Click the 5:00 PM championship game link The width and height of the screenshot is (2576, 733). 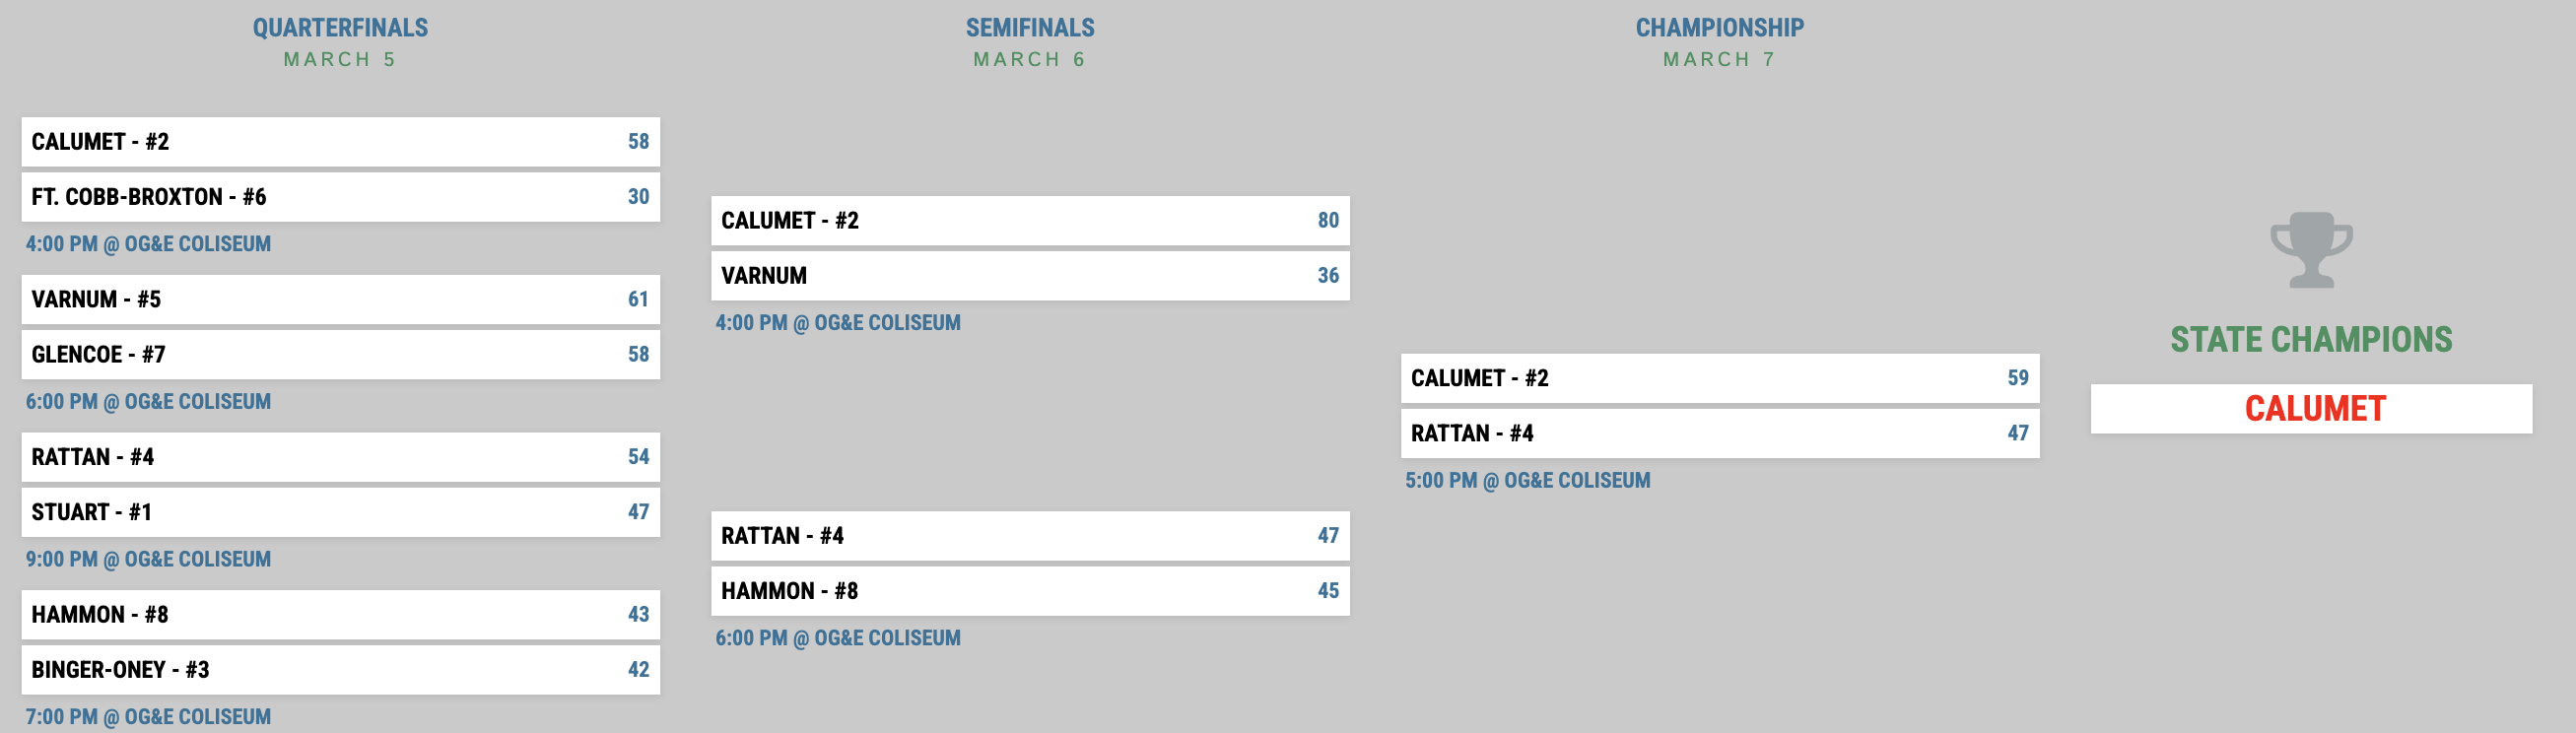[1527, 481]
